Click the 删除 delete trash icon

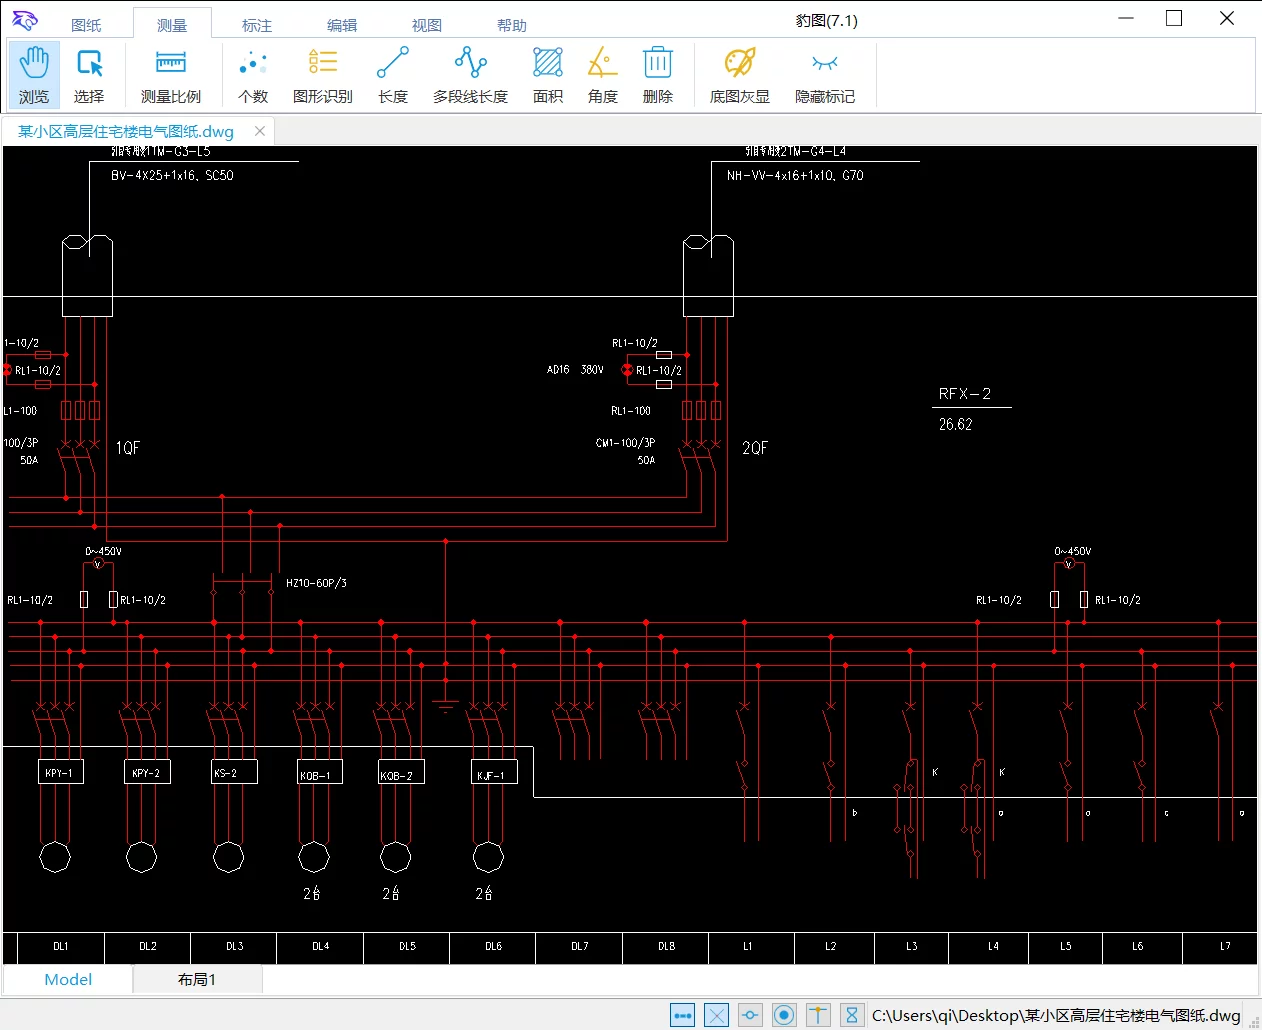657,75
